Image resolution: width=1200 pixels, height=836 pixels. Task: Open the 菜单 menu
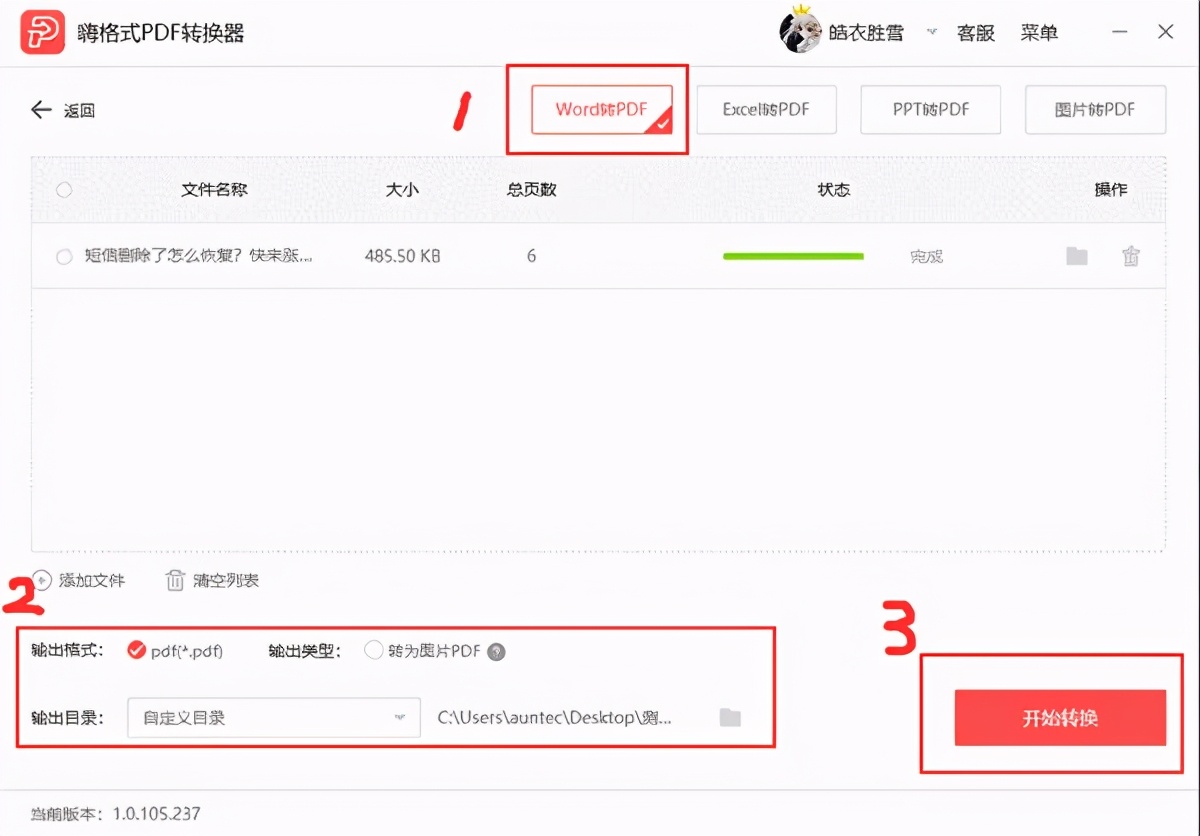pos(1039,31)
